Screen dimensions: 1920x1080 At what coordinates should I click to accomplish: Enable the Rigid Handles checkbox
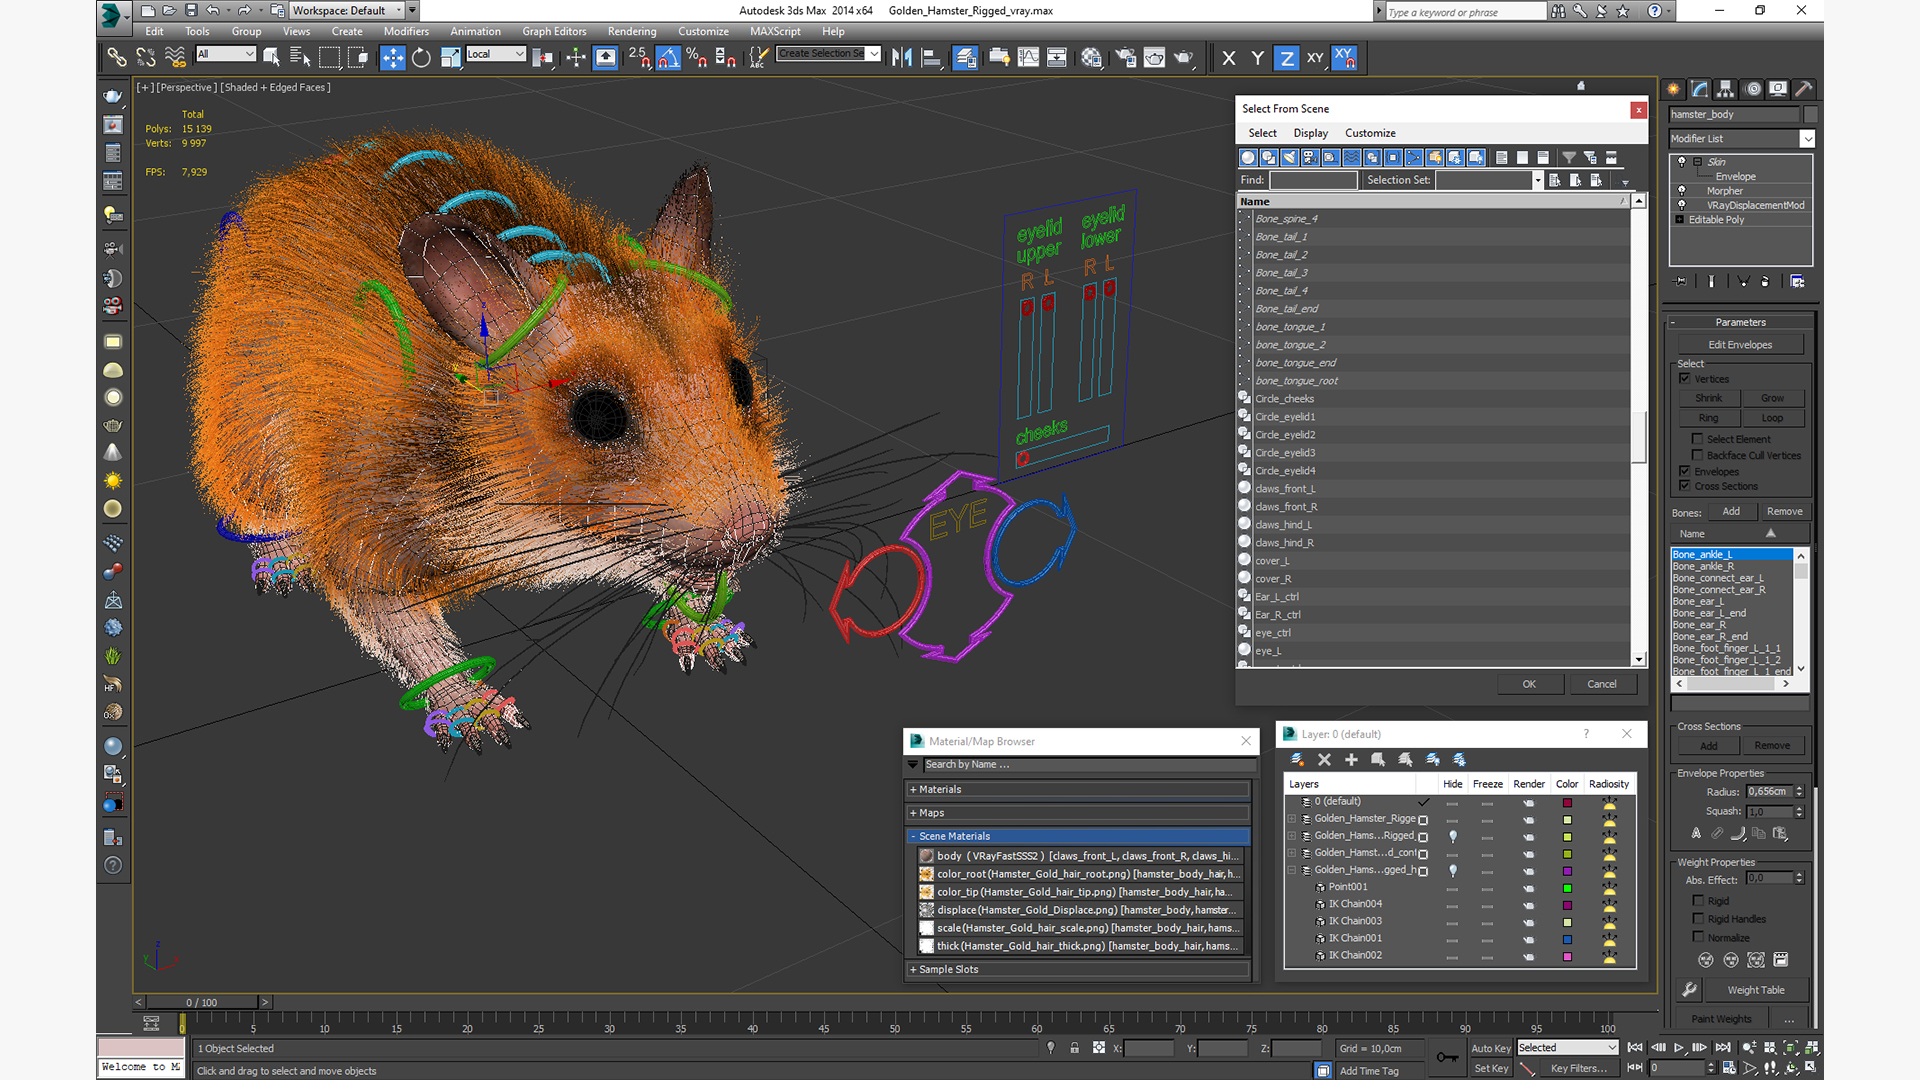coord(1698,918)
